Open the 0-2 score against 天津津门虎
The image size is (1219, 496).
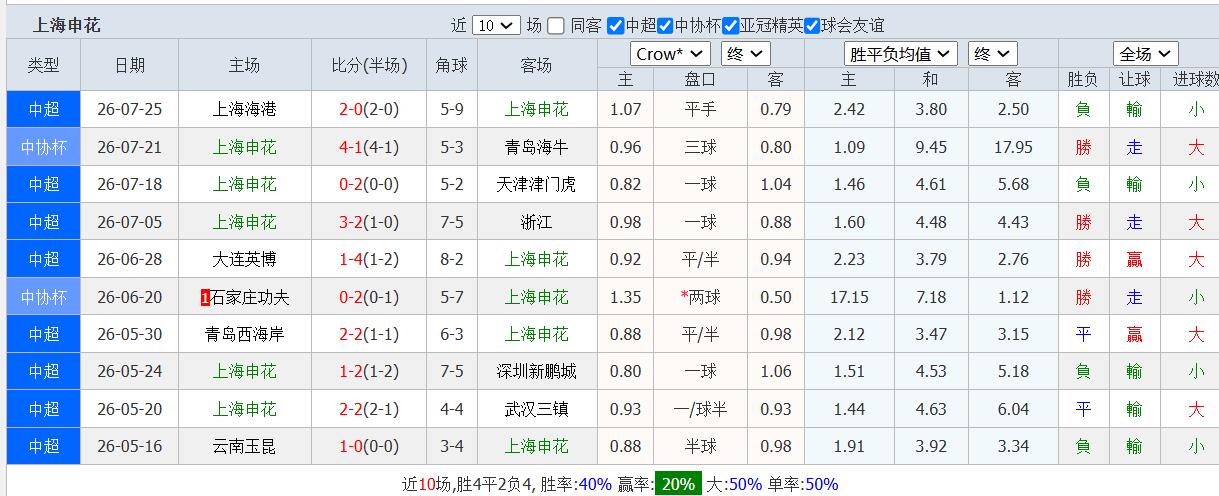point(350,184)
